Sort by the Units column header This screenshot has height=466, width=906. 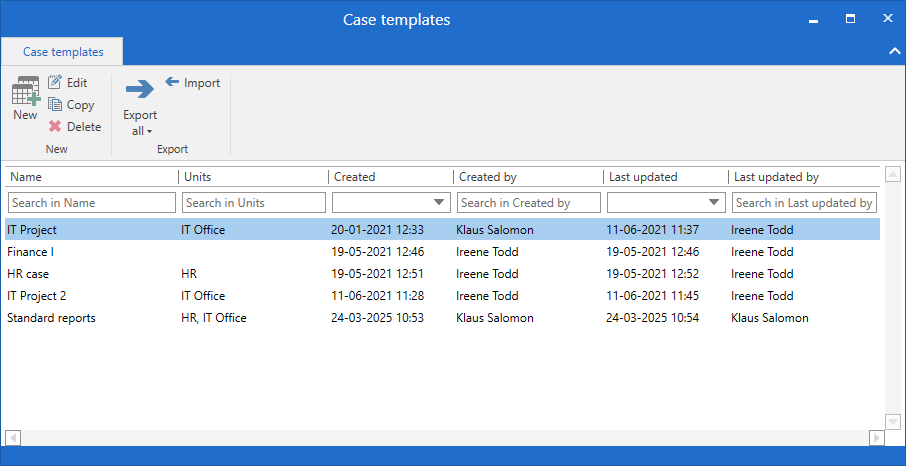pyautogui.click(x=198, y=177)
